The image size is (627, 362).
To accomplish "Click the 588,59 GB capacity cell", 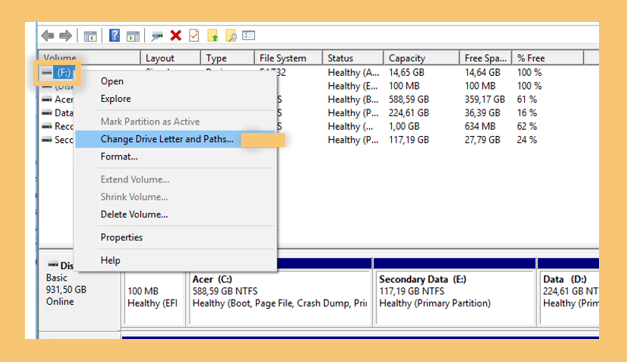I will click(x=409, y=99).
